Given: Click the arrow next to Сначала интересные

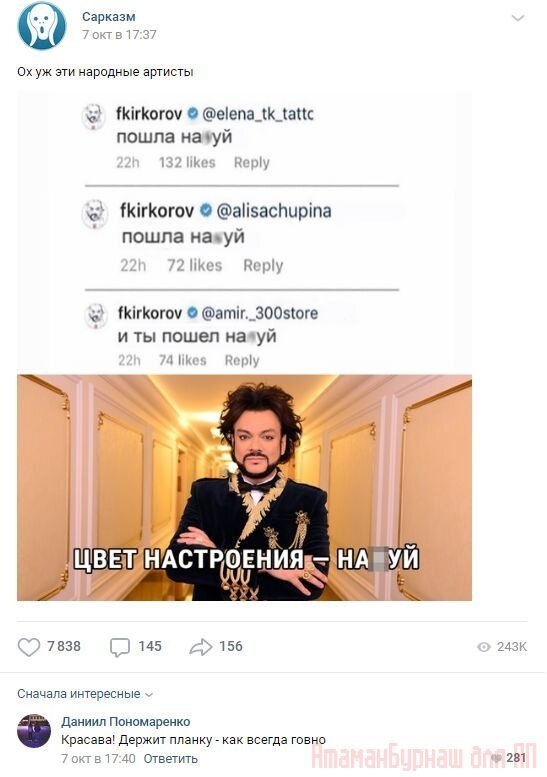Looking at the screenshot, I should pos(149,695).
